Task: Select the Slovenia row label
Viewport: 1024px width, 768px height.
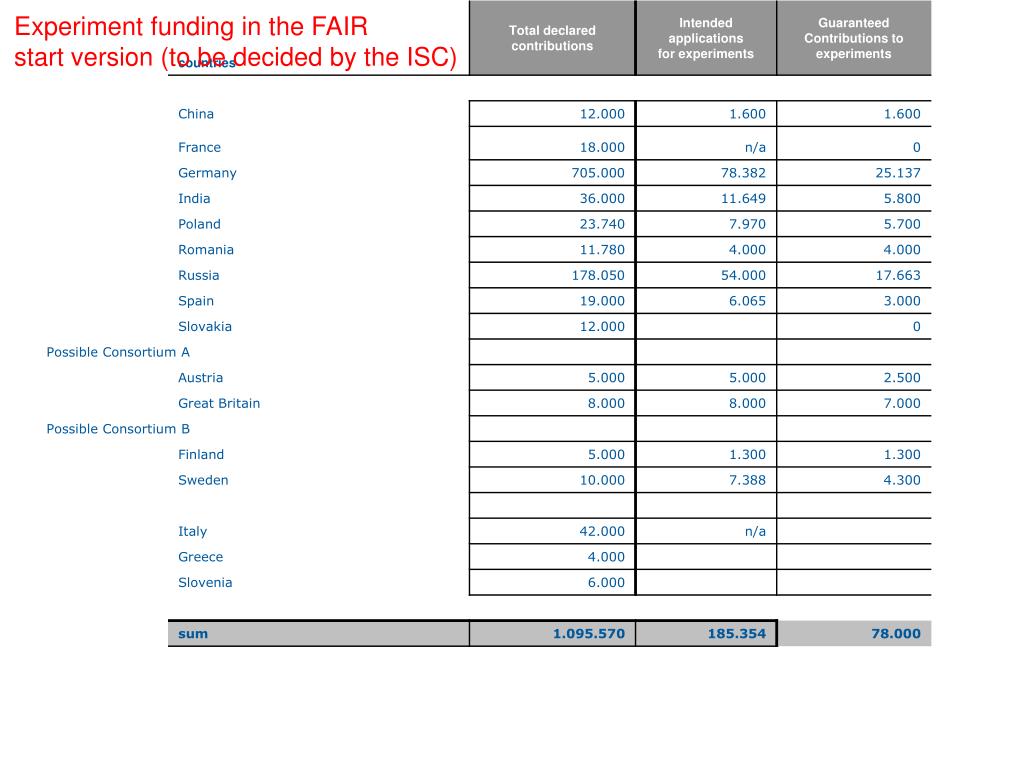Action: 205,583
